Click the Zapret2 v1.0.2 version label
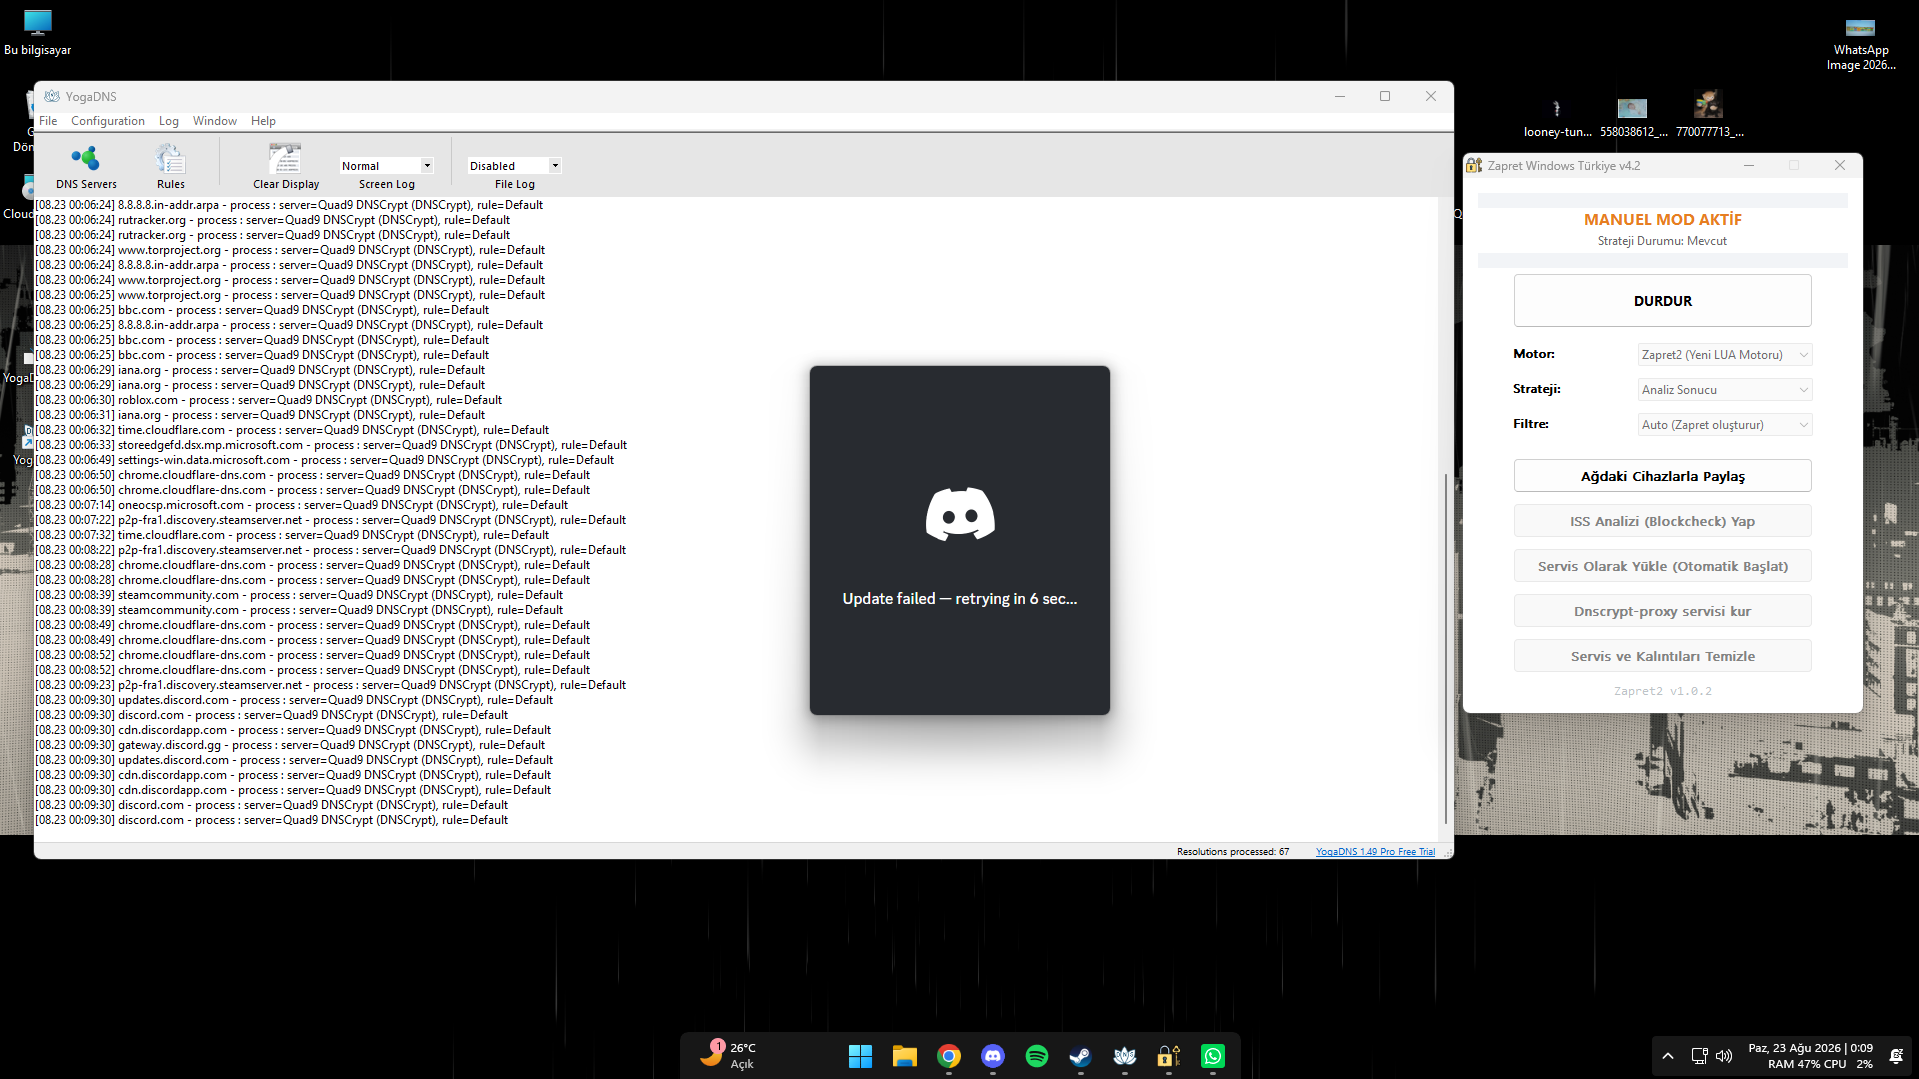The width and height of the screenshot is (1919, 1079). coord(1662,691)
